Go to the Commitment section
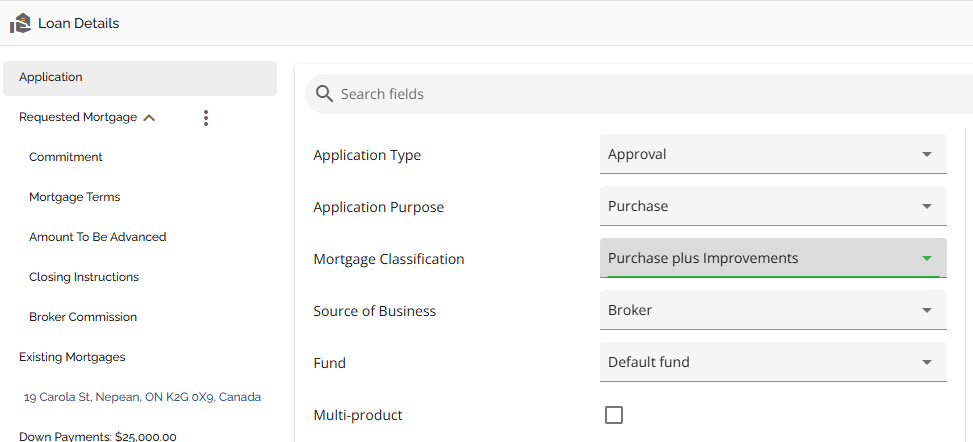Image resolution: width=973 pixels, height=442 pixels. 66,157
